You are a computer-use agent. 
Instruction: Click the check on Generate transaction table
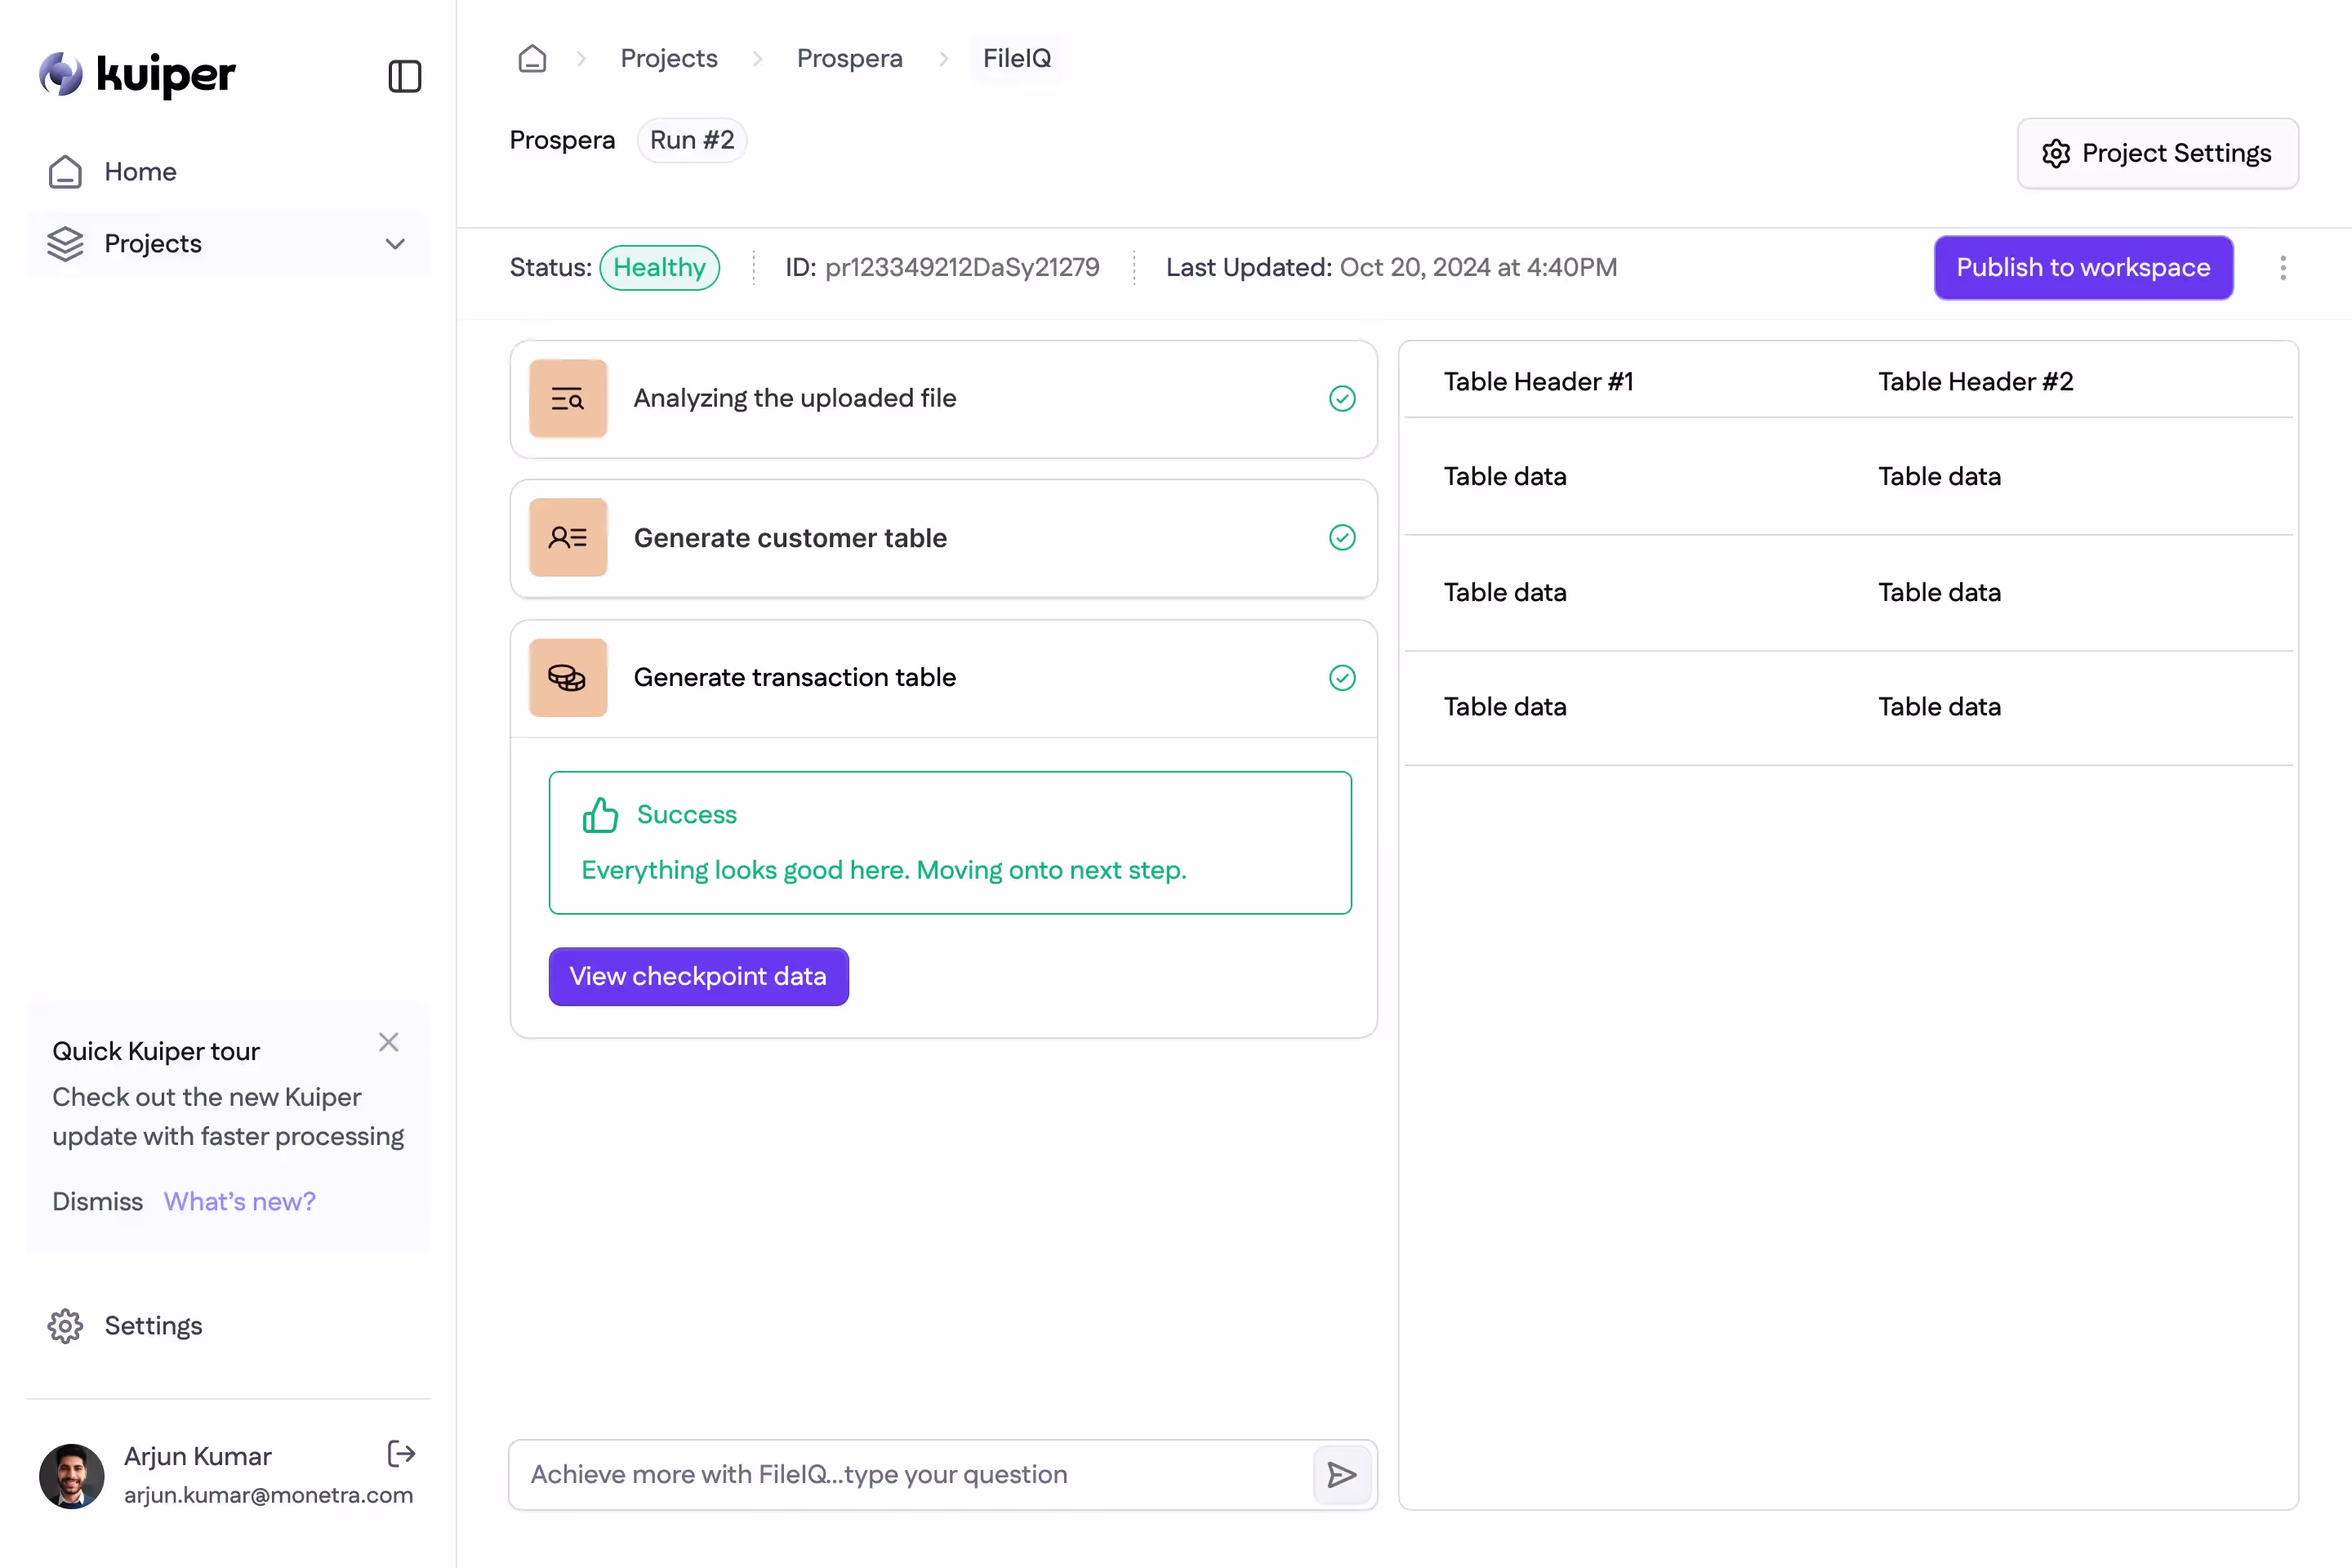click(1342, 678)
